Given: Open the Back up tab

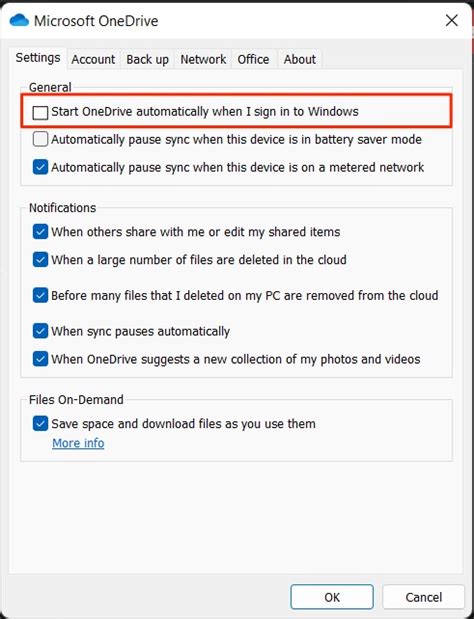Looking at the screenshot, I should click(x=147, y=59).
